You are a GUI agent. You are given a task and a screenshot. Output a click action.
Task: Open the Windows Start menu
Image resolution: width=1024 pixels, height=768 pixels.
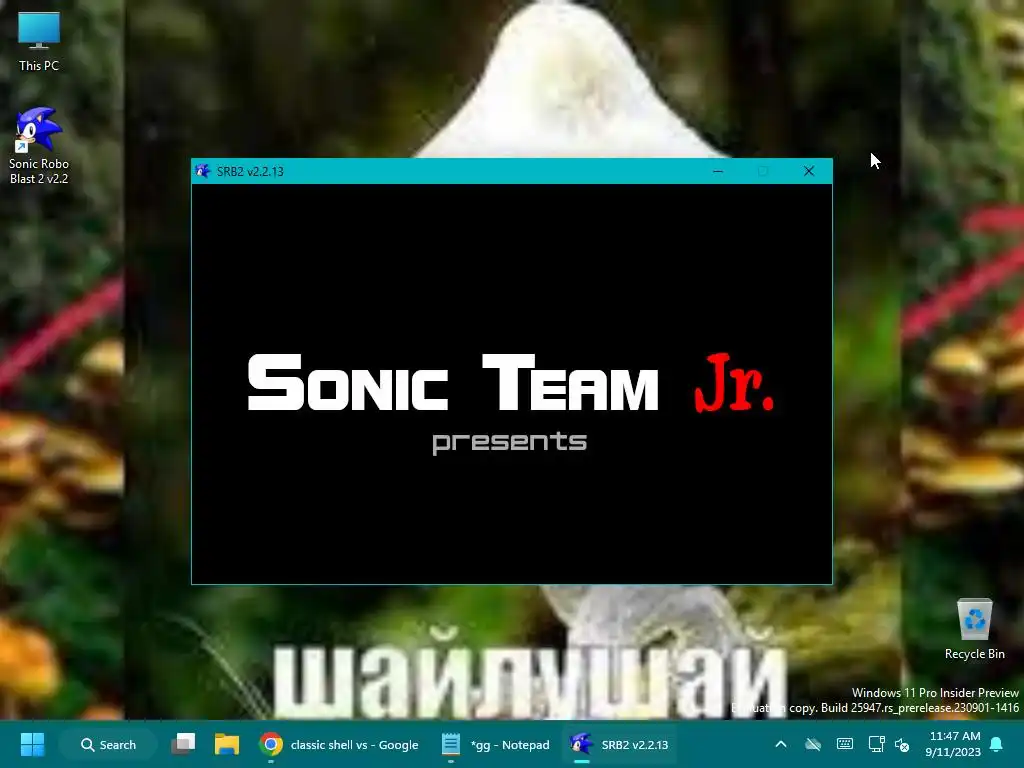tap(32, 744)
